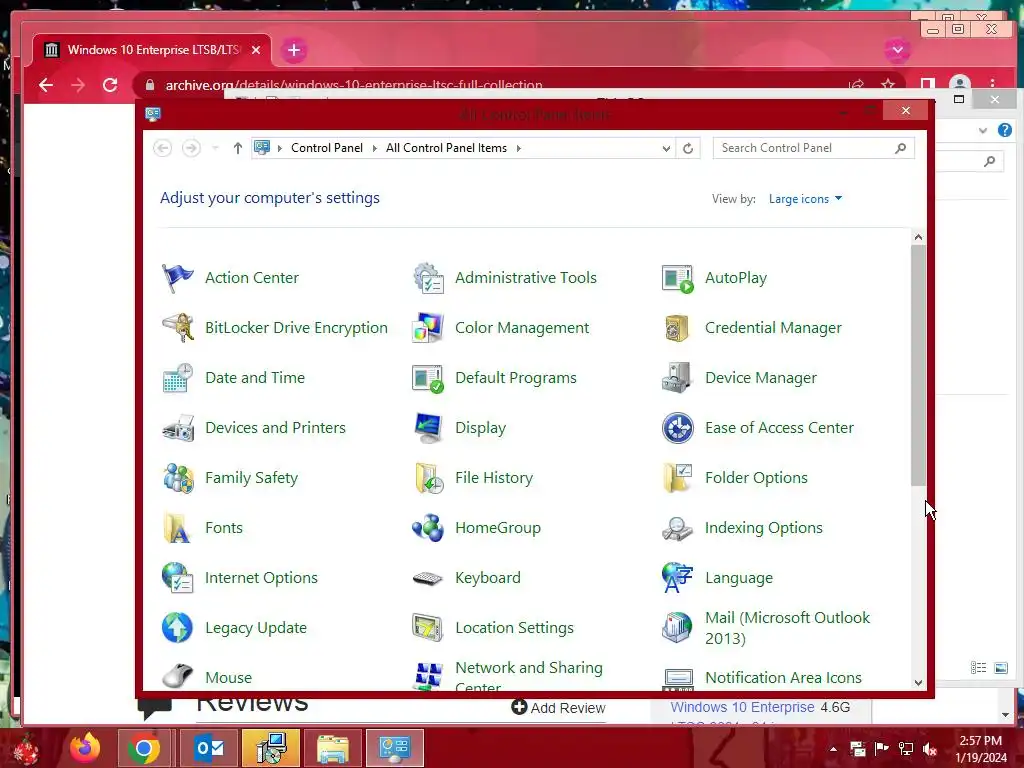The image size is (1024, 768).
Task: Open Outlook from the taskbar
Action: point(210,748)
